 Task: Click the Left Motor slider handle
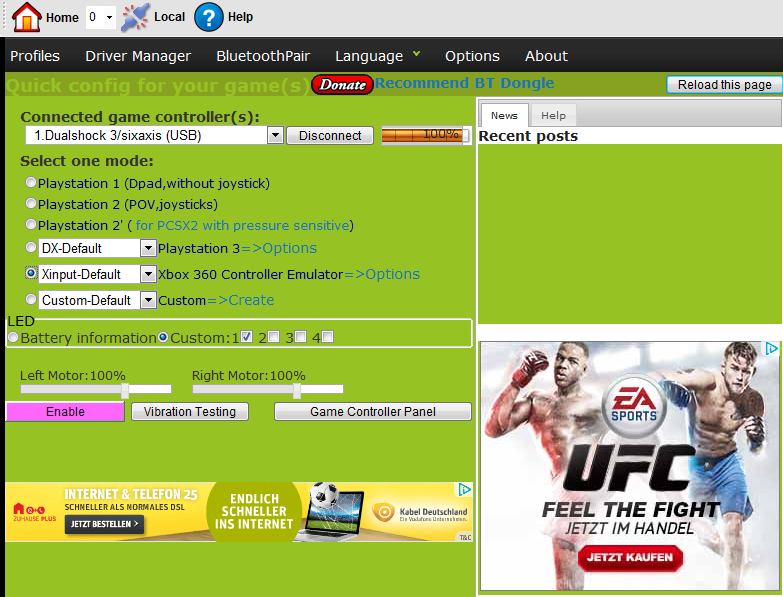click(x=125, y=390)
